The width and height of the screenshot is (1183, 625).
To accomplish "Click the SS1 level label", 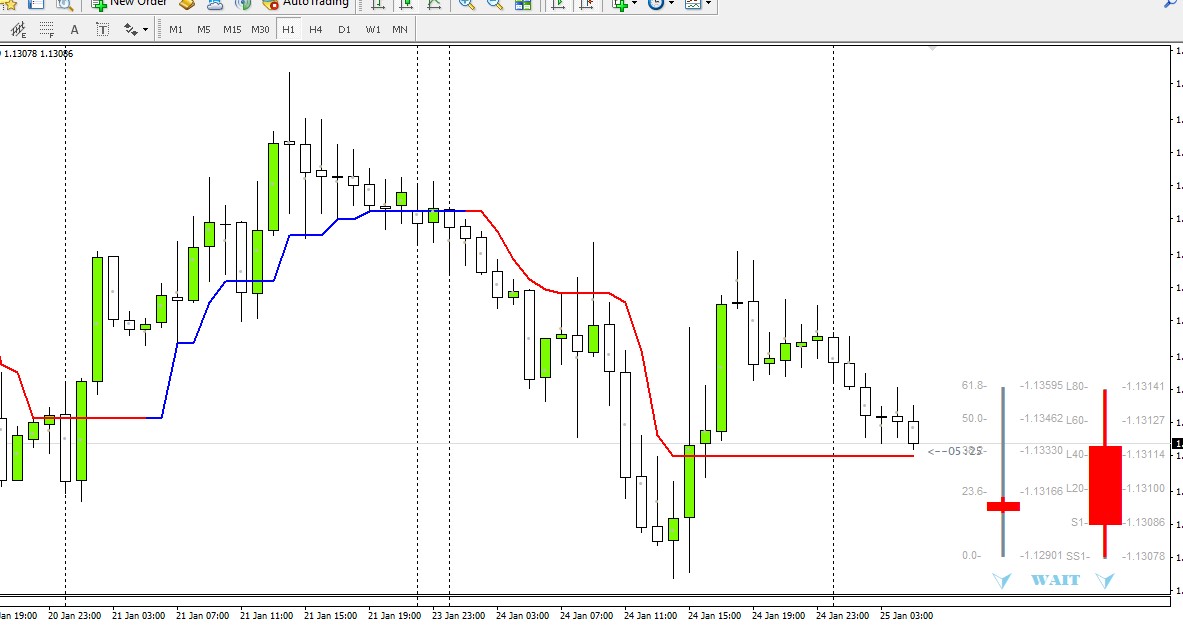I will click(1078, 556).
